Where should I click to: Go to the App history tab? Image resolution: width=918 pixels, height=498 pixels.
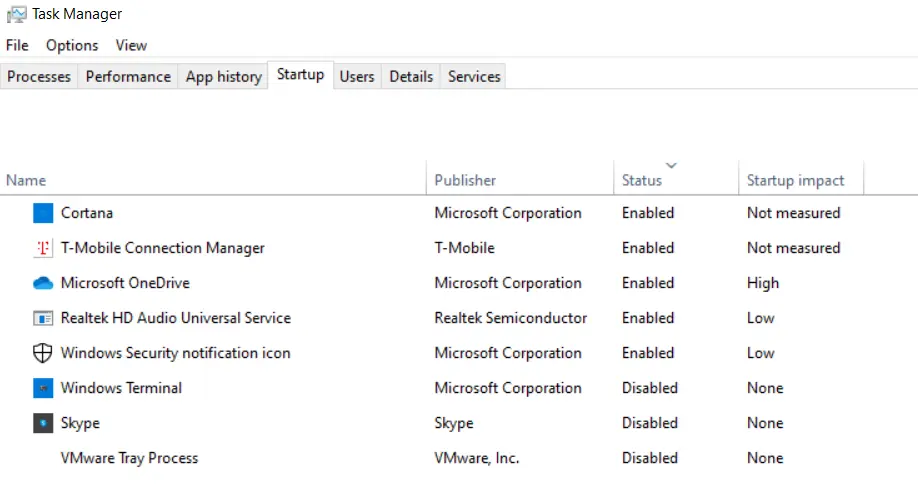click(224, 77)
